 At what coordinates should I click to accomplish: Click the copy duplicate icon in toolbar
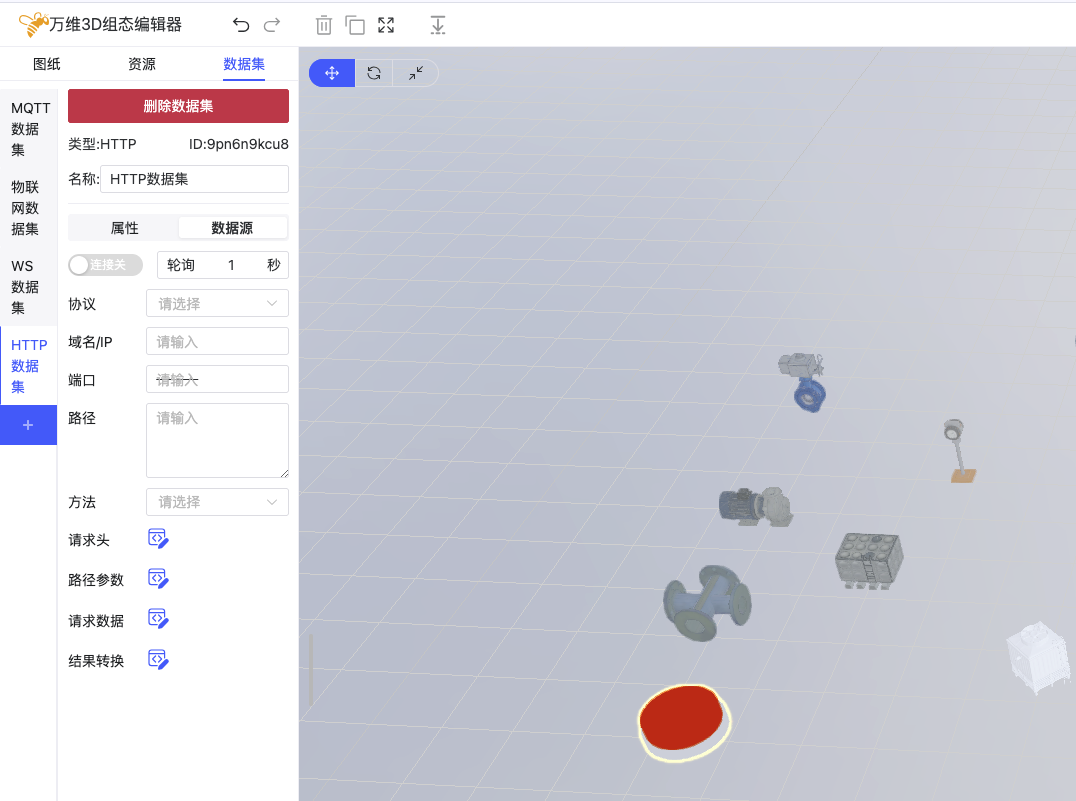[355, 25]
